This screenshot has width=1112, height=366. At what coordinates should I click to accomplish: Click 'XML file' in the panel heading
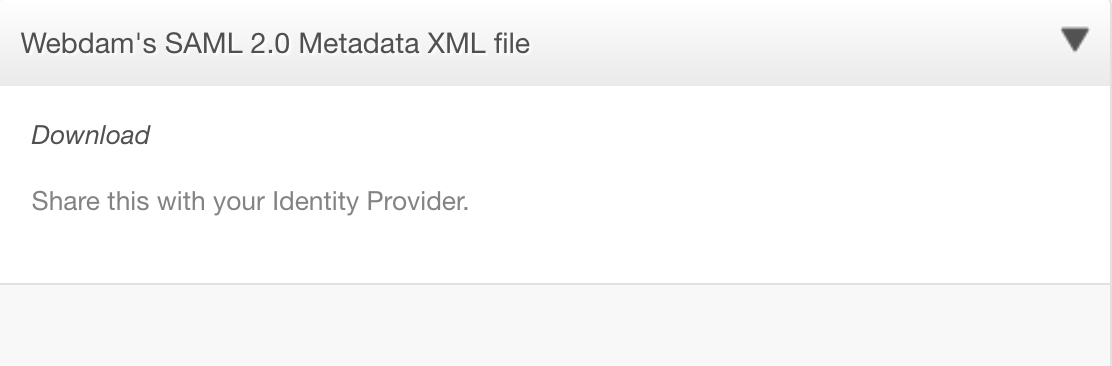point(479,43)
